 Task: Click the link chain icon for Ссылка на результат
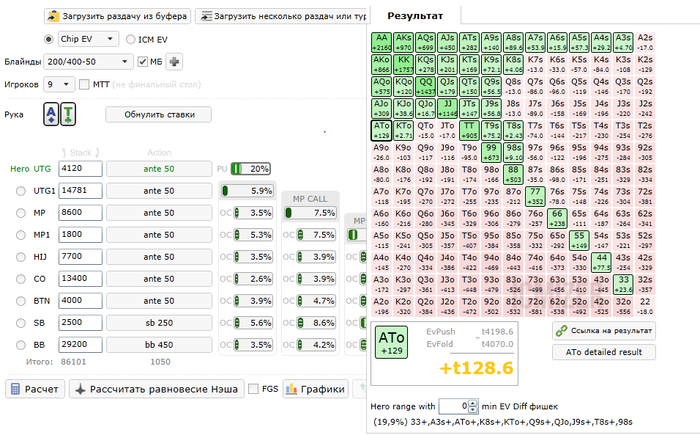(561, 331)
